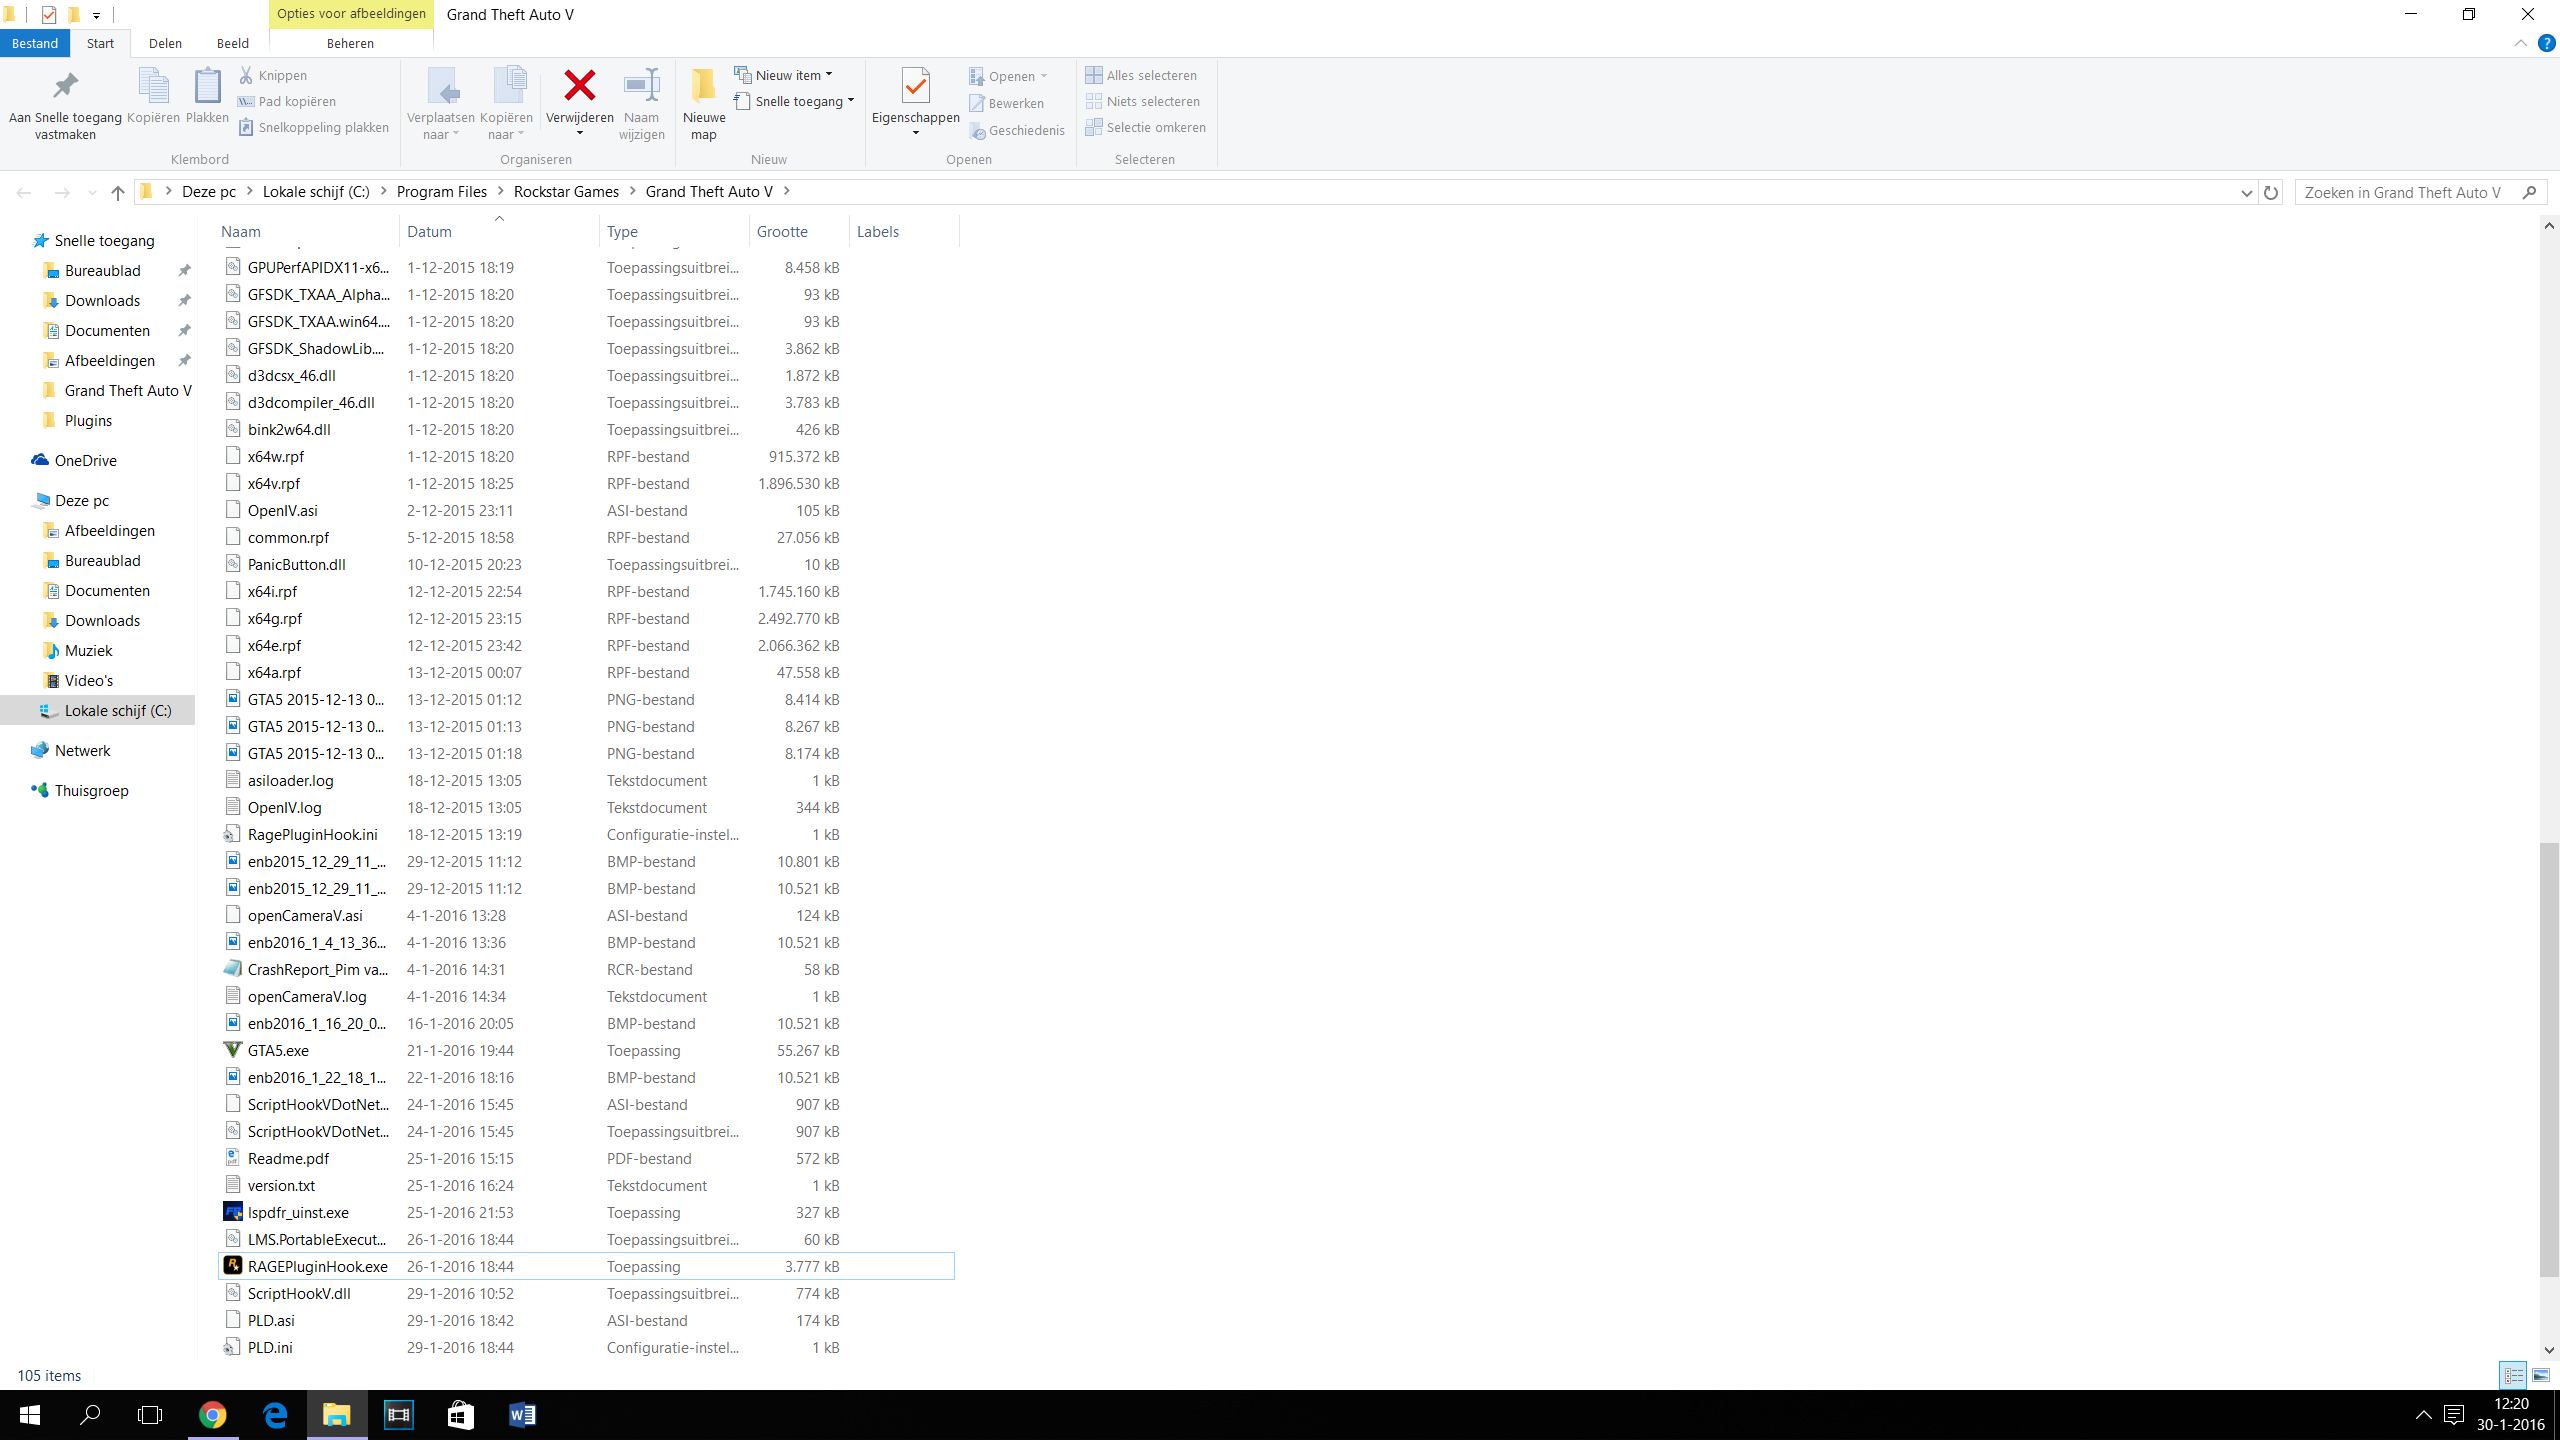Click the blue help question mark icon

(2546, 43)
